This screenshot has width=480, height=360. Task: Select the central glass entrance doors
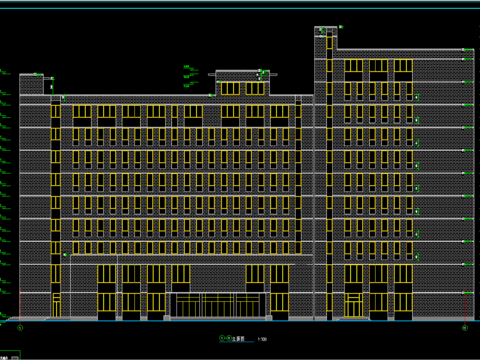[218, 305]
